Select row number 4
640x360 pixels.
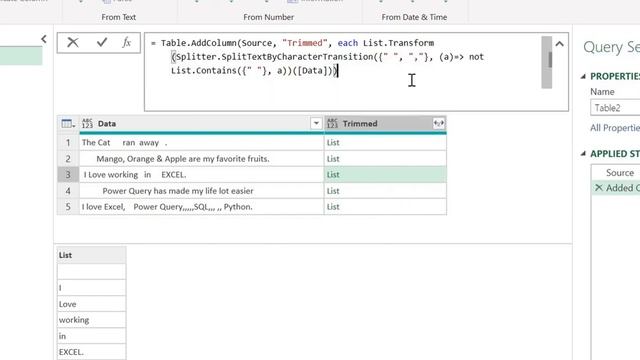click(x=68, y=191)
